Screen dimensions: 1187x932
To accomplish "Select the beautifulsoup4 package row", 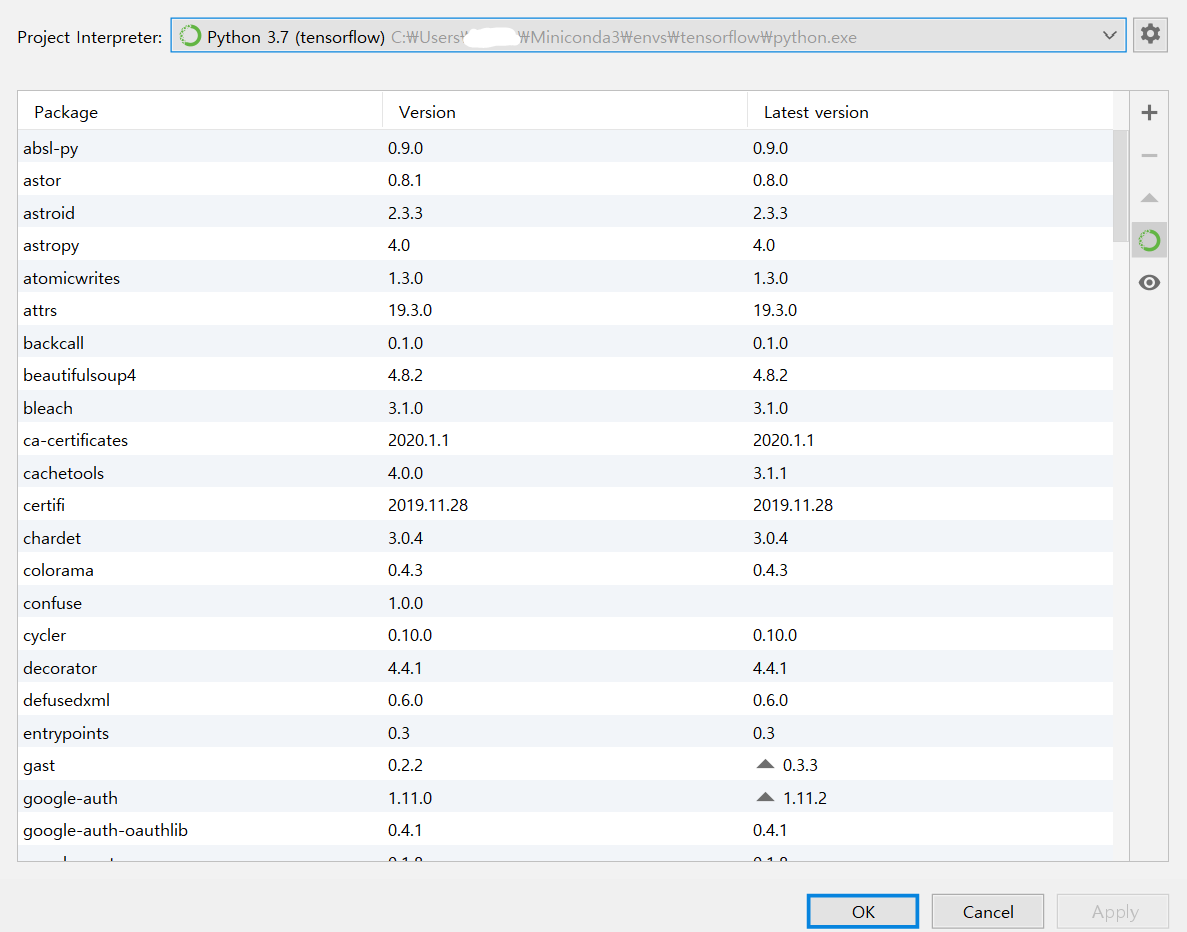I will (565, 376).
